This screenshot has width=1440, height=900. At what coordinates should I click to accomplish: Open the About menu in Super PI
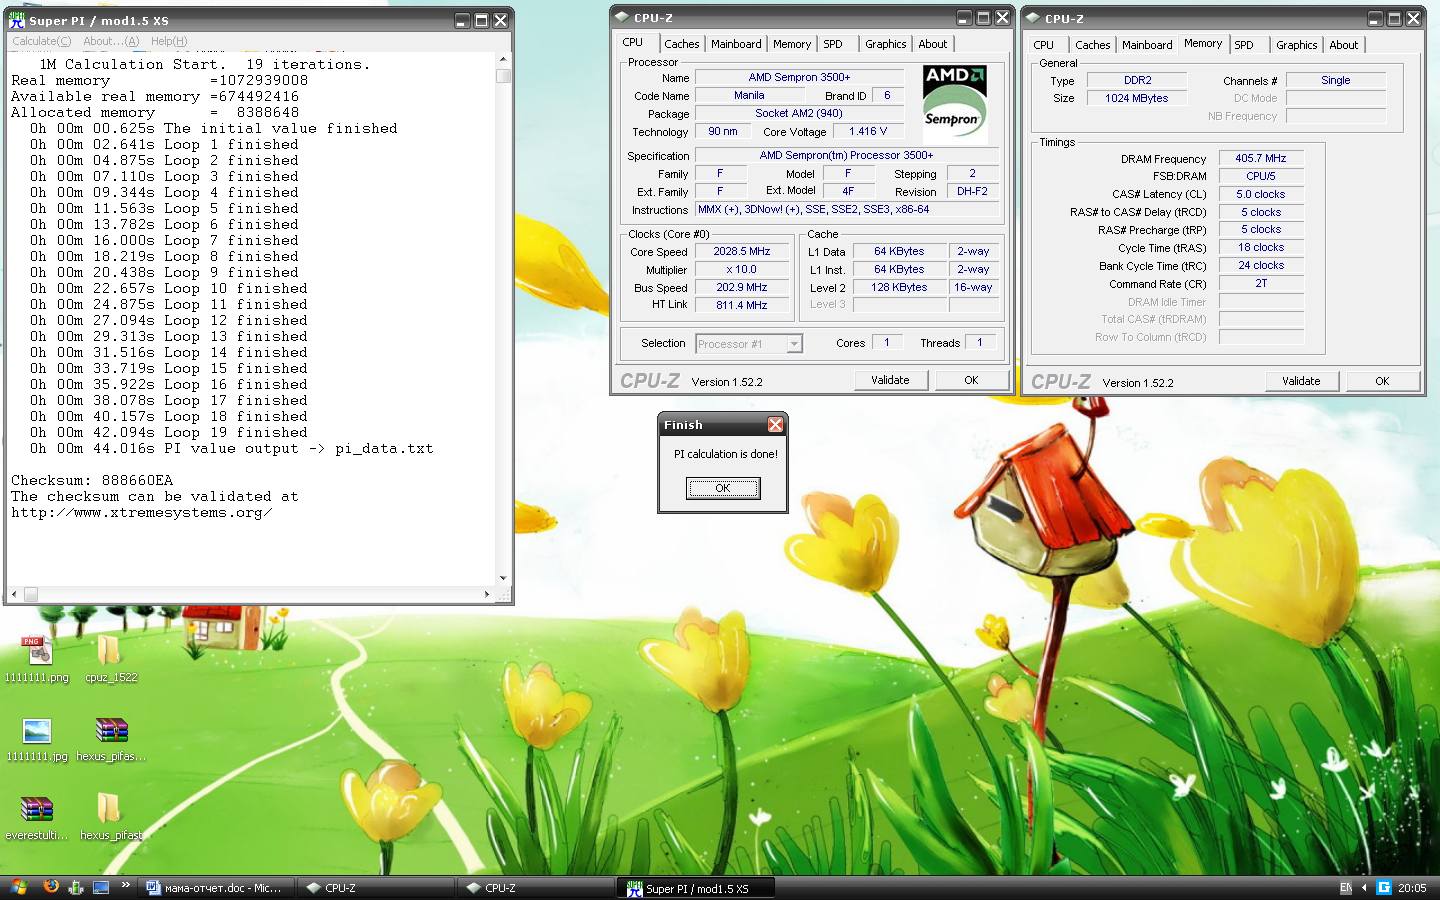point(111,41)
